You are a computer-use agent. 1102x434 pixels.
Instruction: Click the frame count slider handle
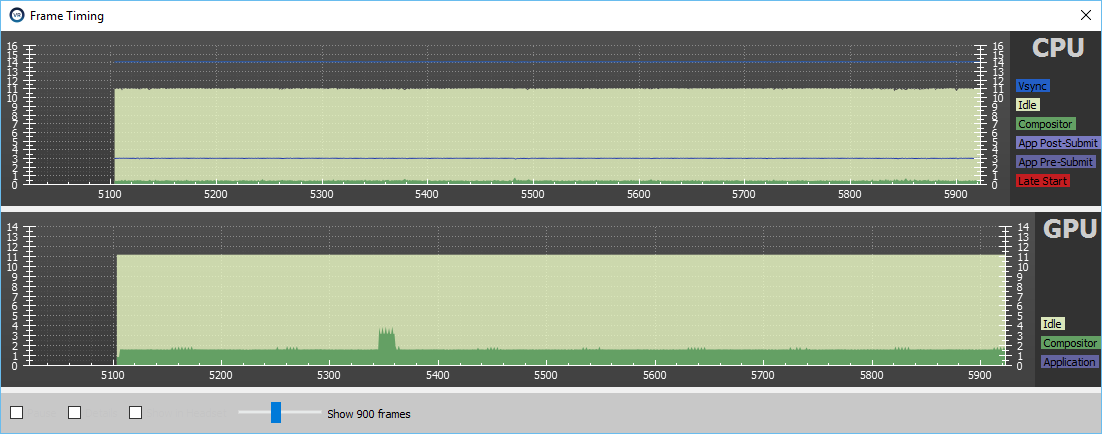coord(276,413)
